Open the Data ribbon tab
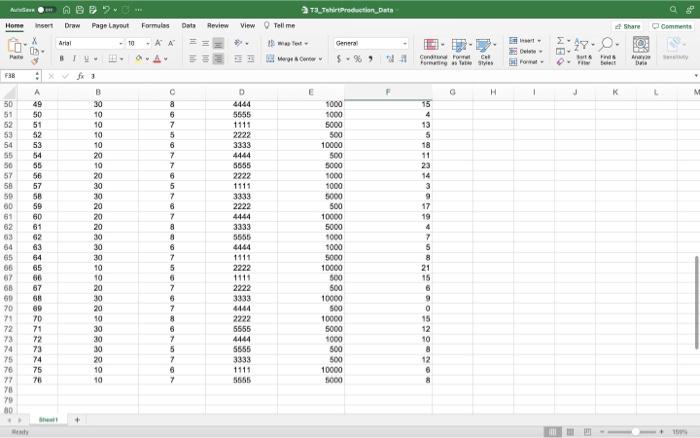700x438 pixels. click(x=188, y=25)
